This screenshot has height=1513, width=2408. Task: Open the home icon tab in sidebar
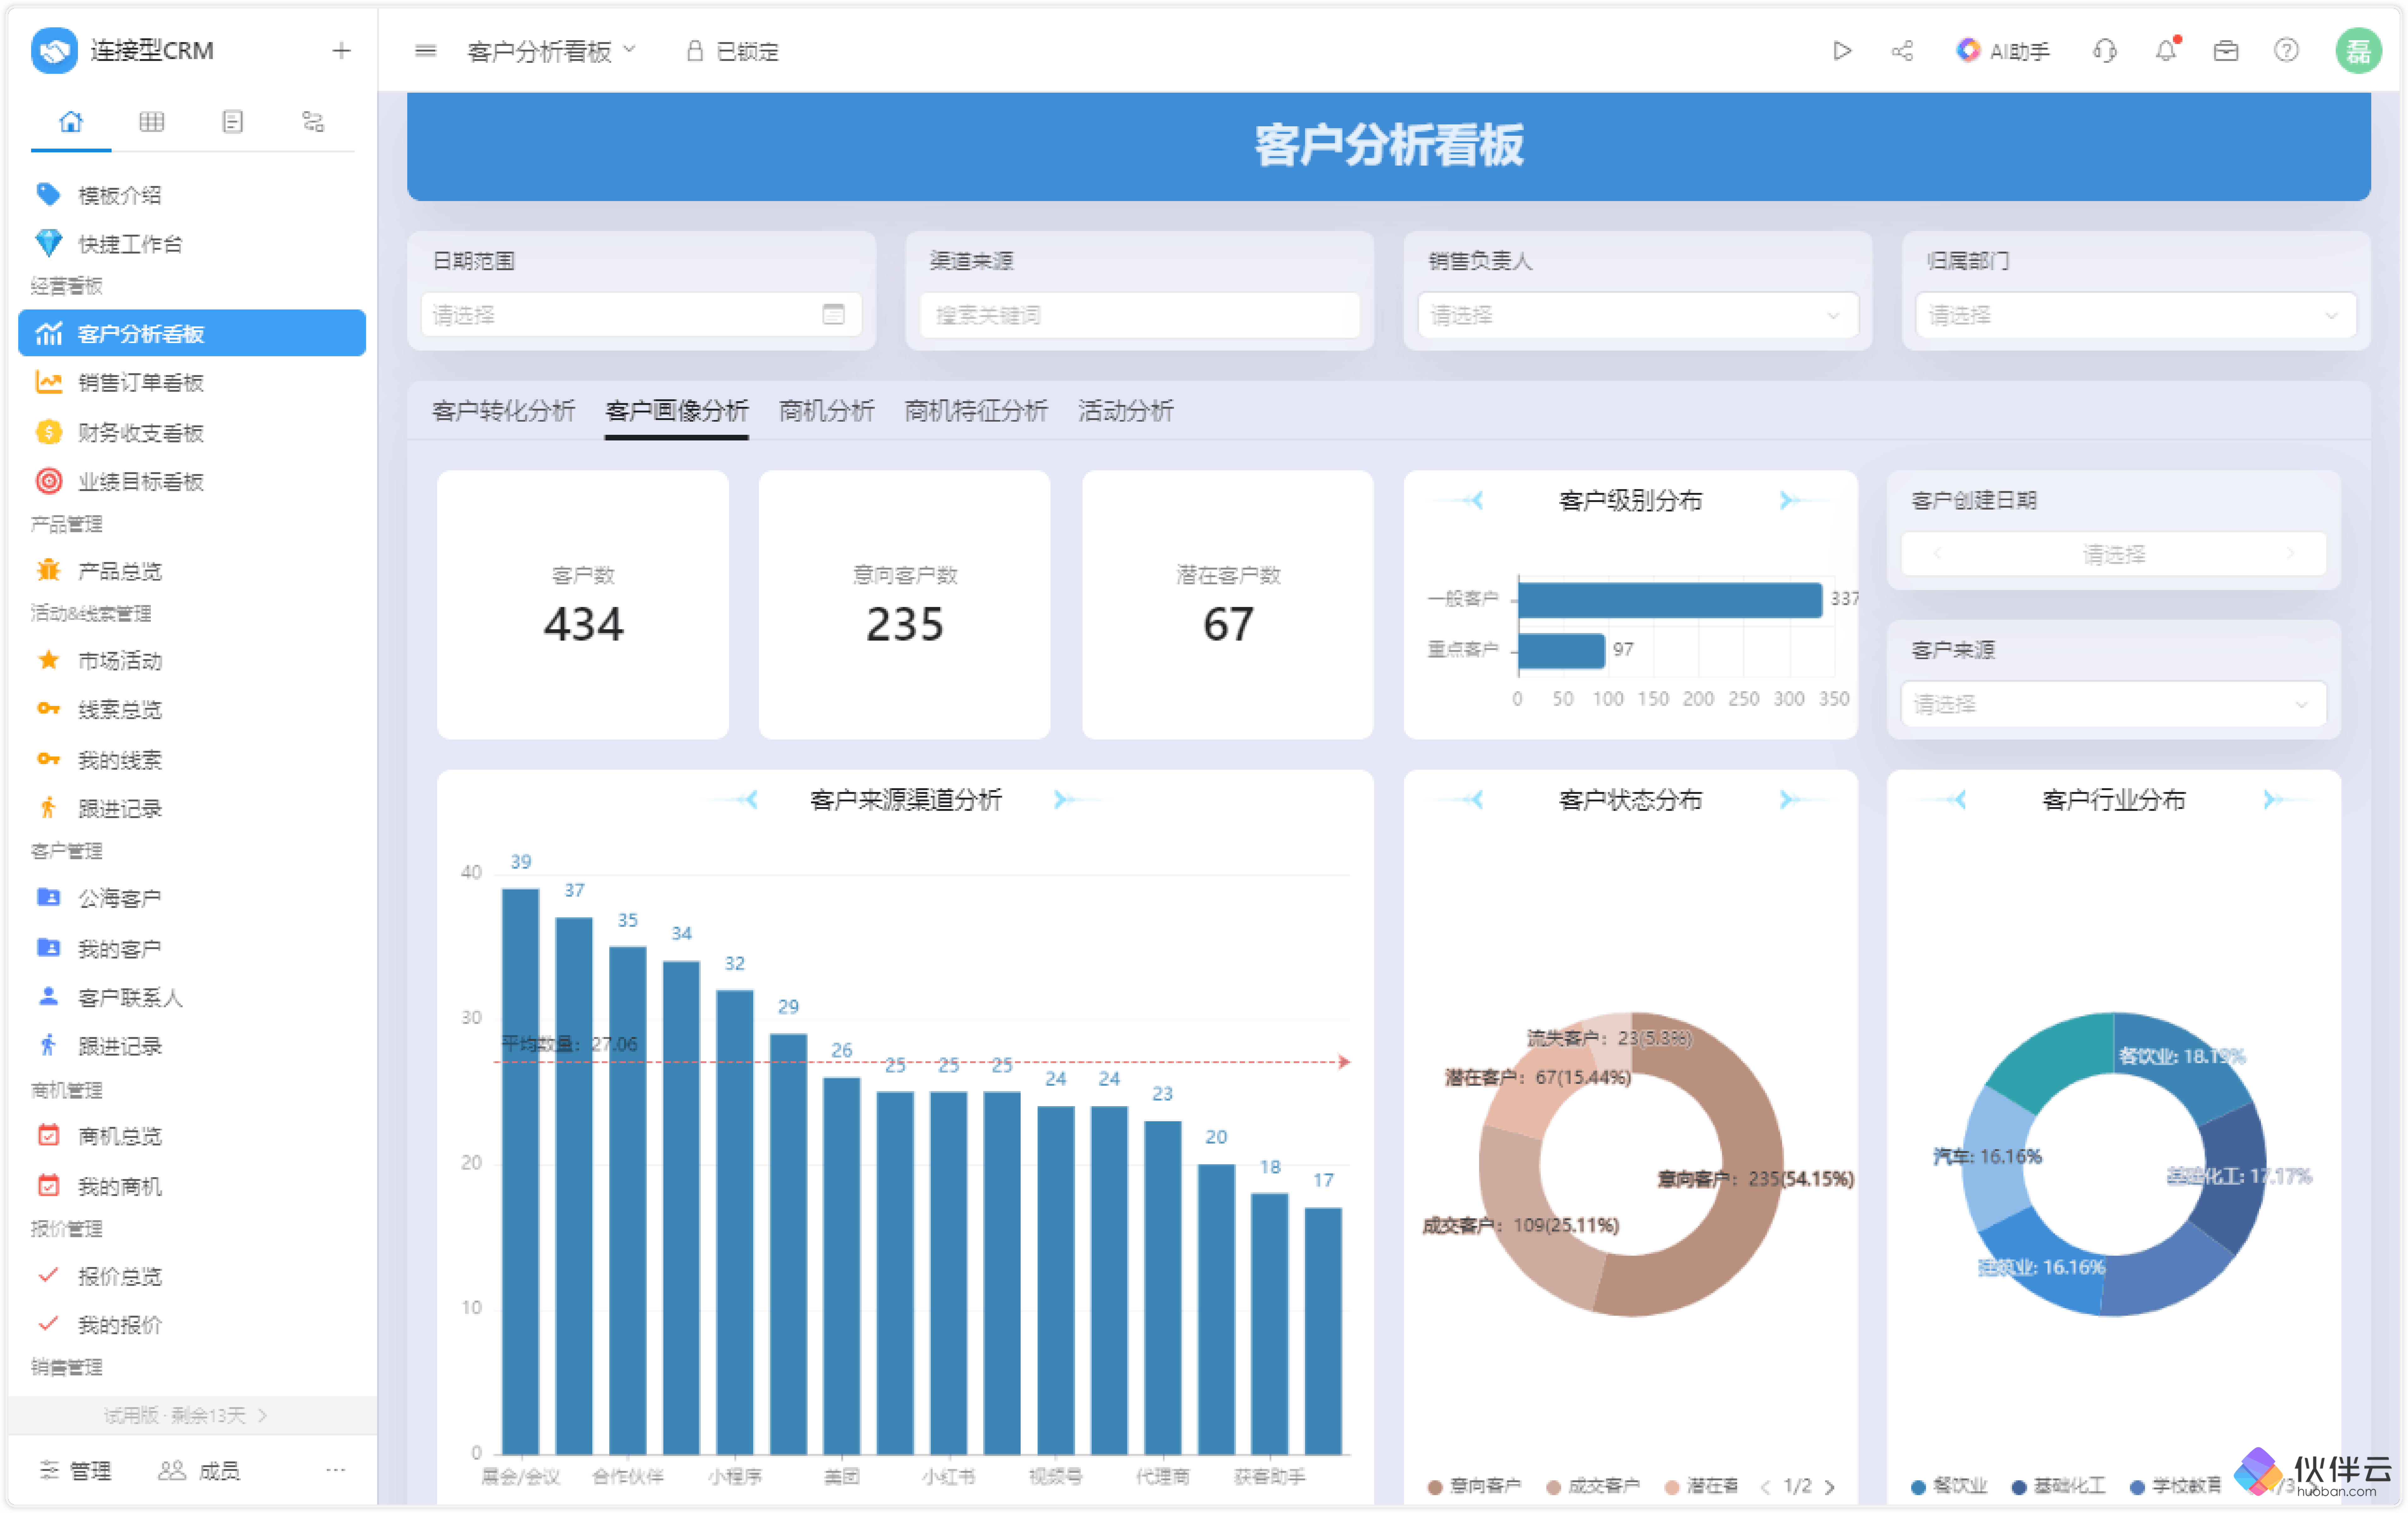(71, 122)
